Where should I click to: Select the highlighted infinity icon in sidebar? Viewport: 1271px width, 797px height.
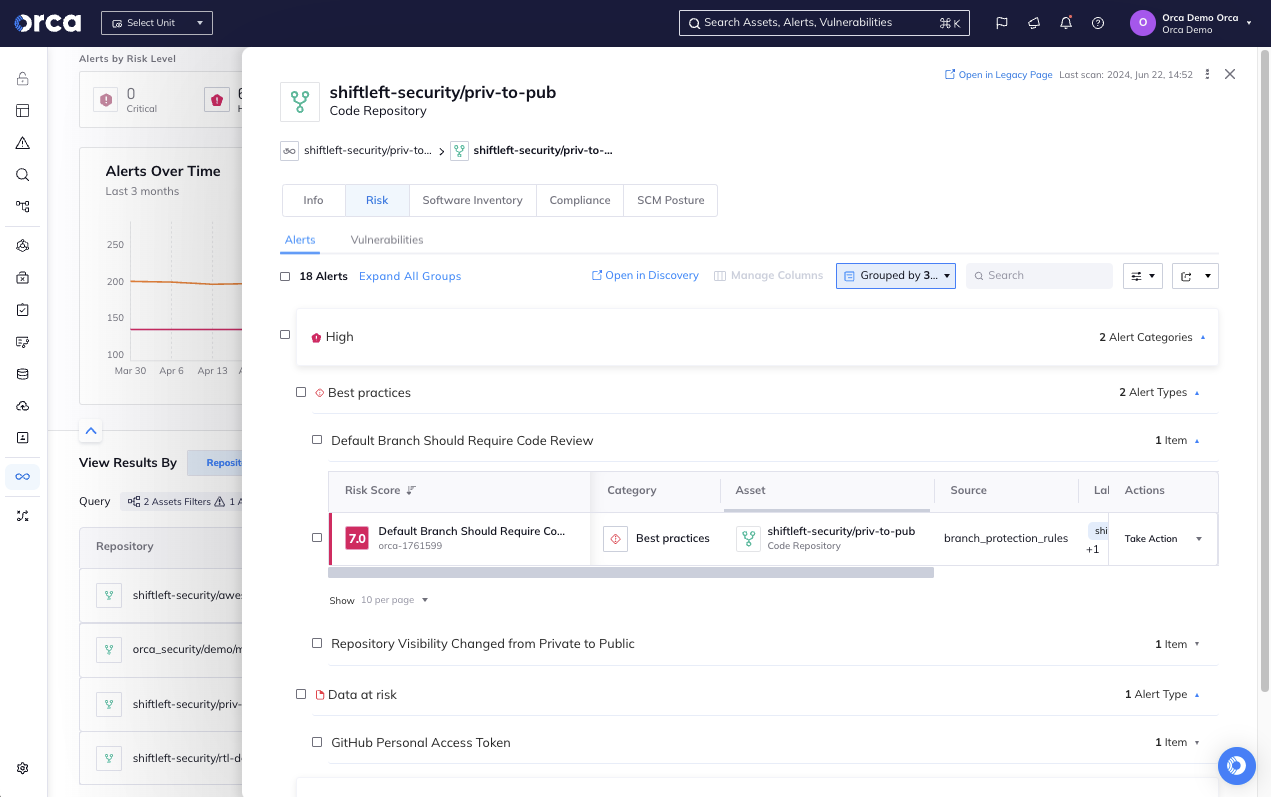pos(22,476)
